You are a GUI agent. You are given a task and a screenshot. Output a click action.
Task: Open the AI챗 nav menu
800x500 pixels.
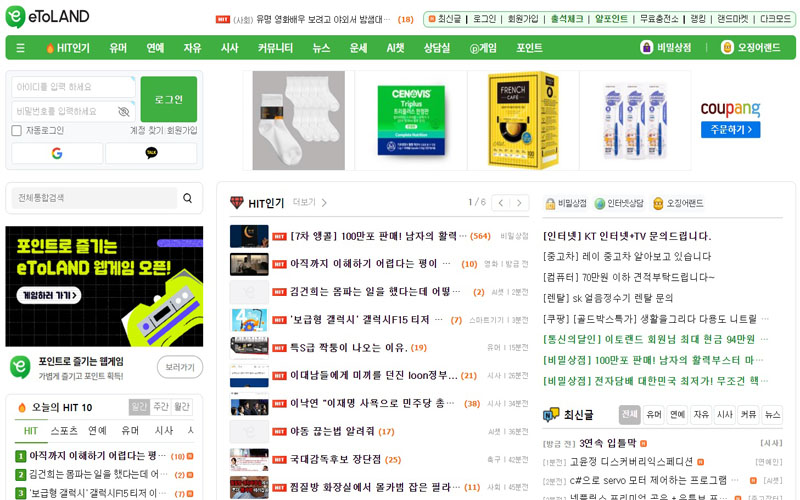395,48
